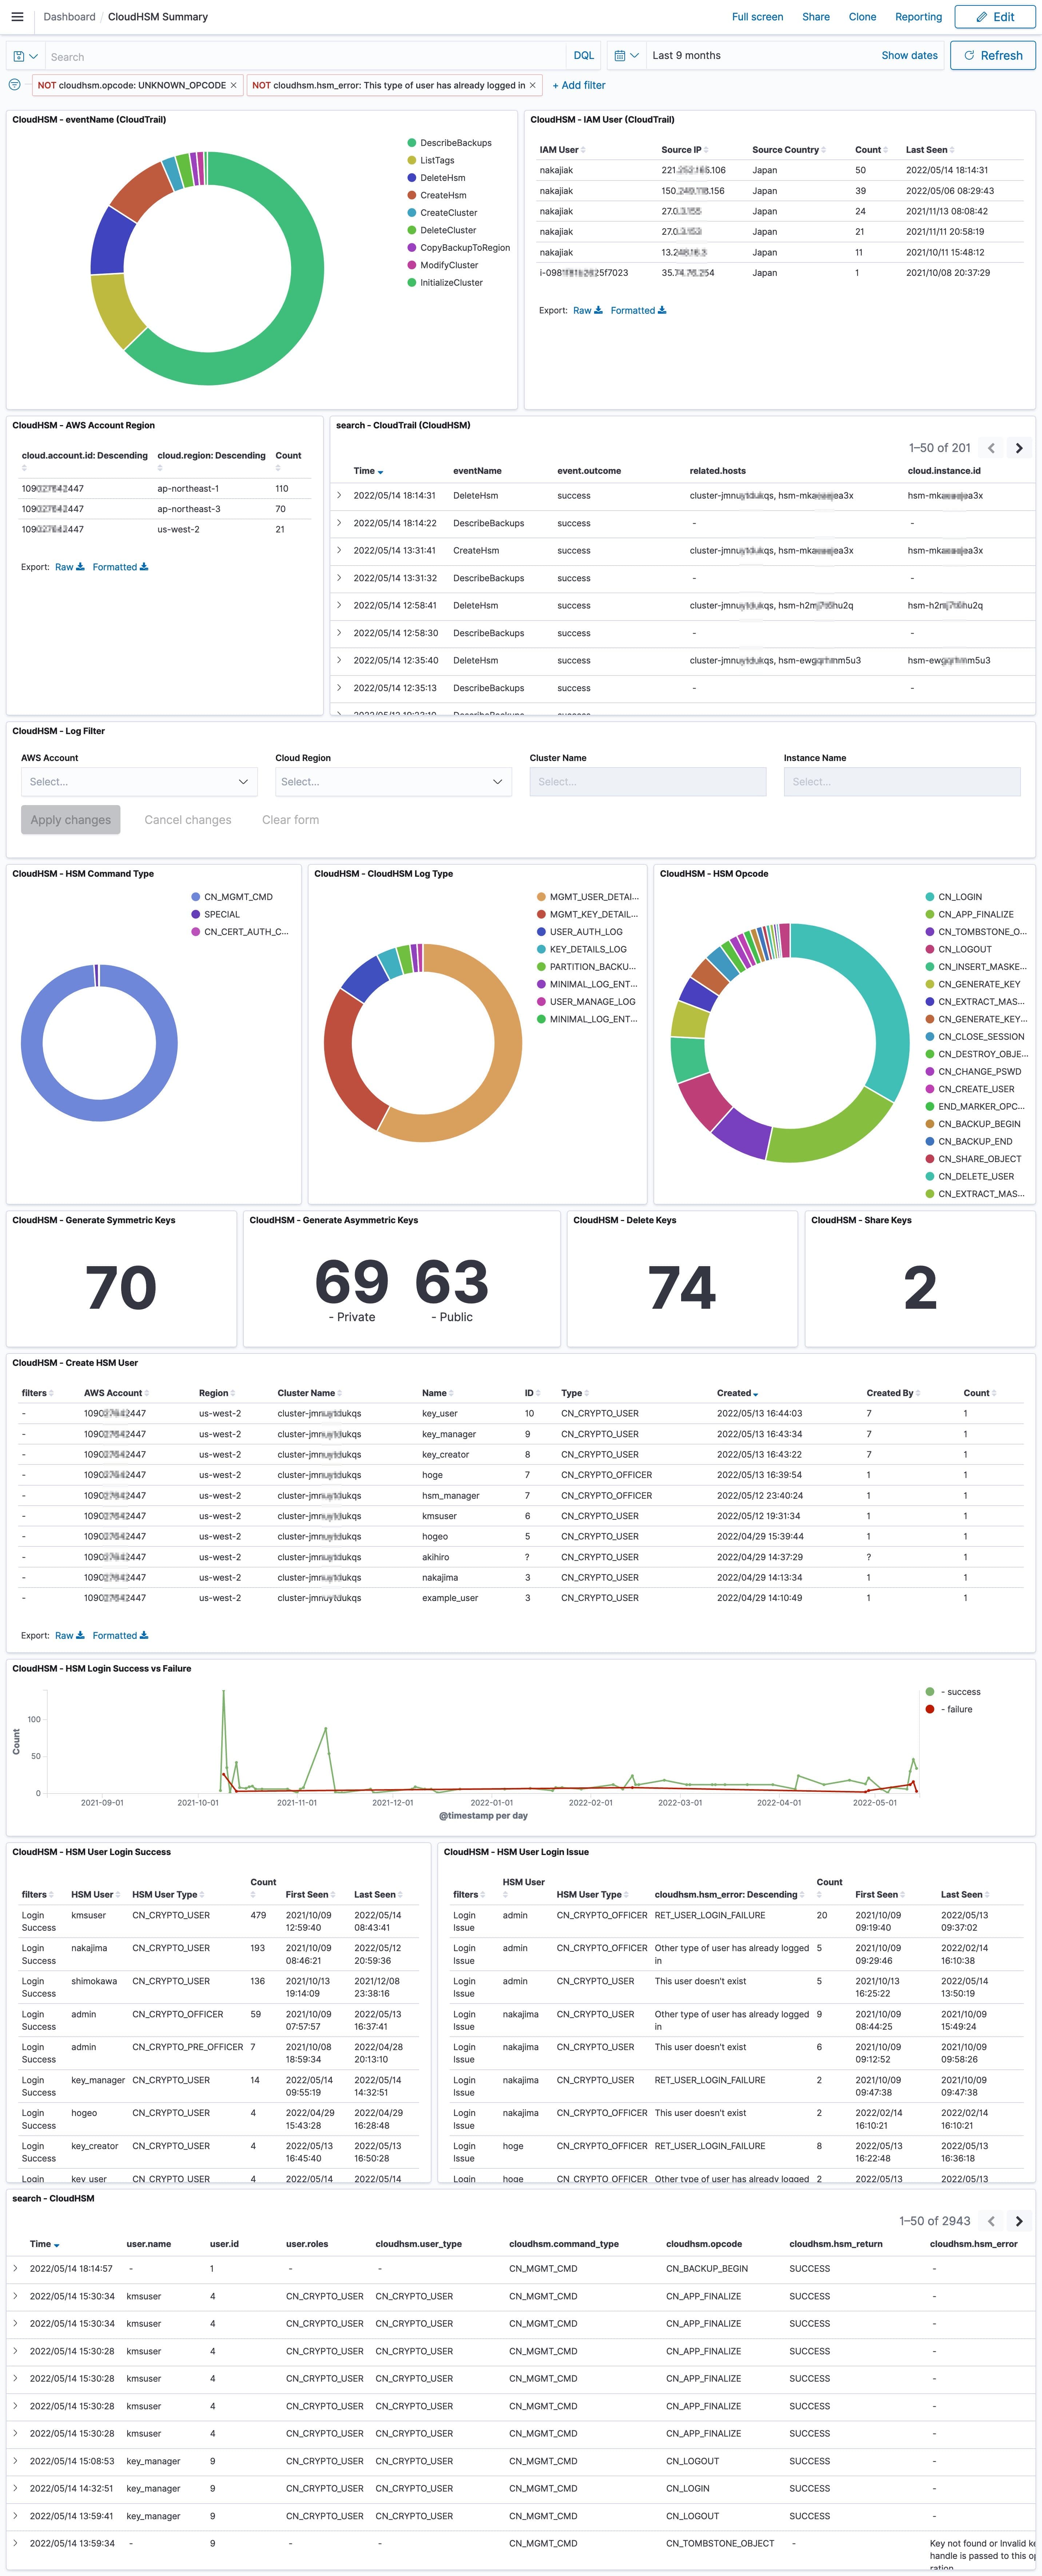Toggle the DescribeBackups legend entry
The image size is (1042, 2576).
[x=450, y=143]
